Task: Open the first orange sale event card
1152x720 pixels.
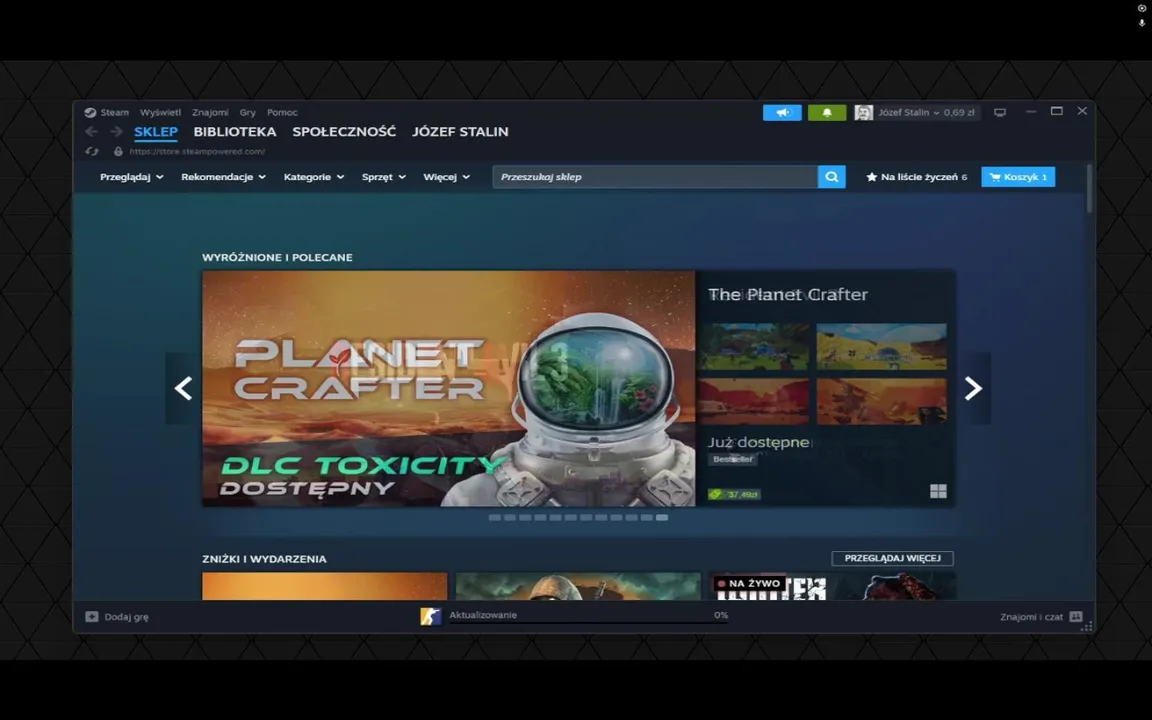Action: pos(325,586)
